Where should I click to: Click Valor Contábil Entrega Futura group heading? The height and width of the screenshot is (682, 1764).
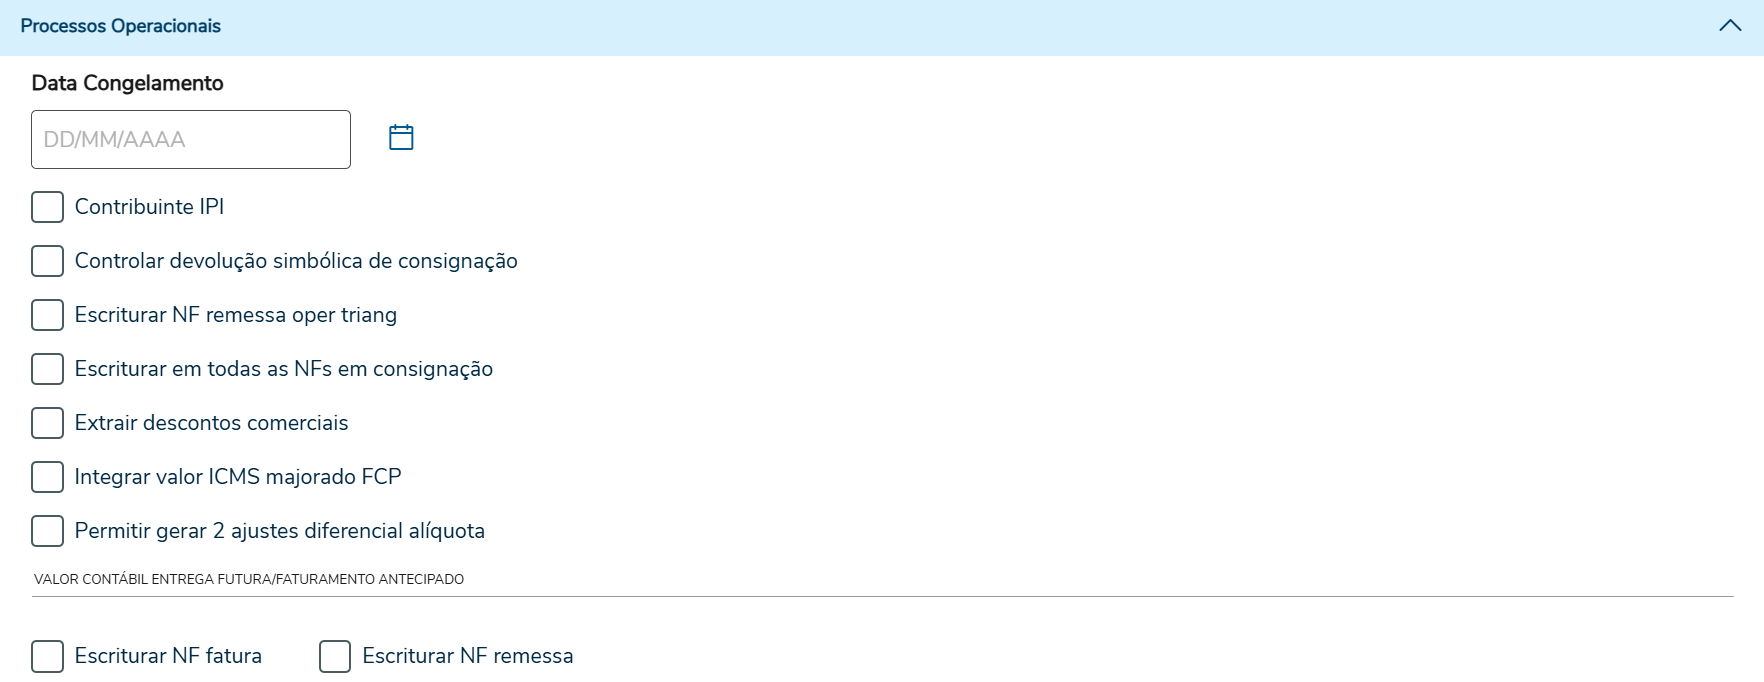coord(249,579)
